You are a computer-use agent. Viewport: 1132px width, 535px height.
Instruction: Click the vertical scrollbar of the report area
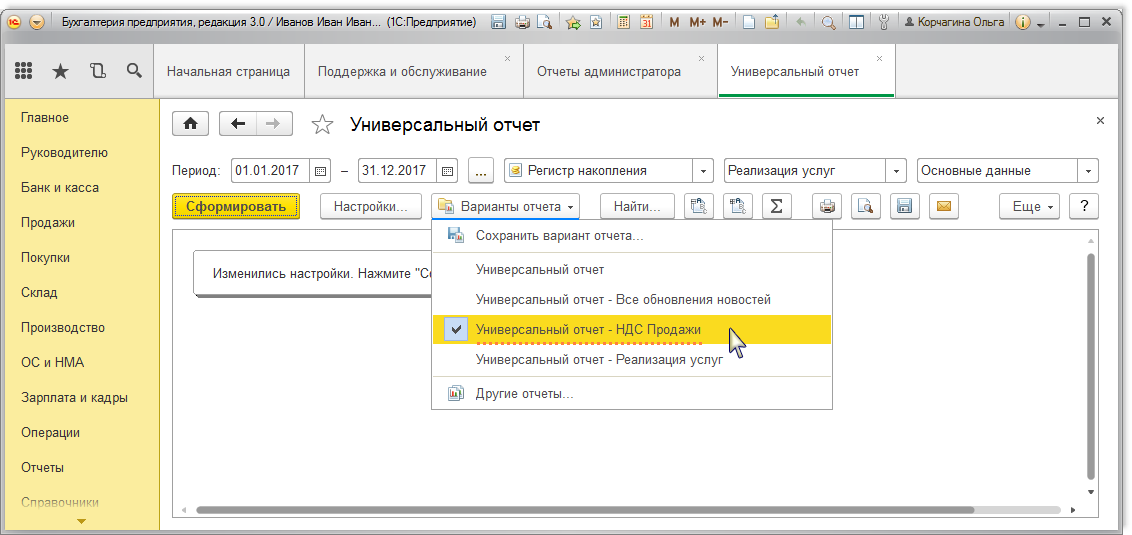click(1091, 365)
